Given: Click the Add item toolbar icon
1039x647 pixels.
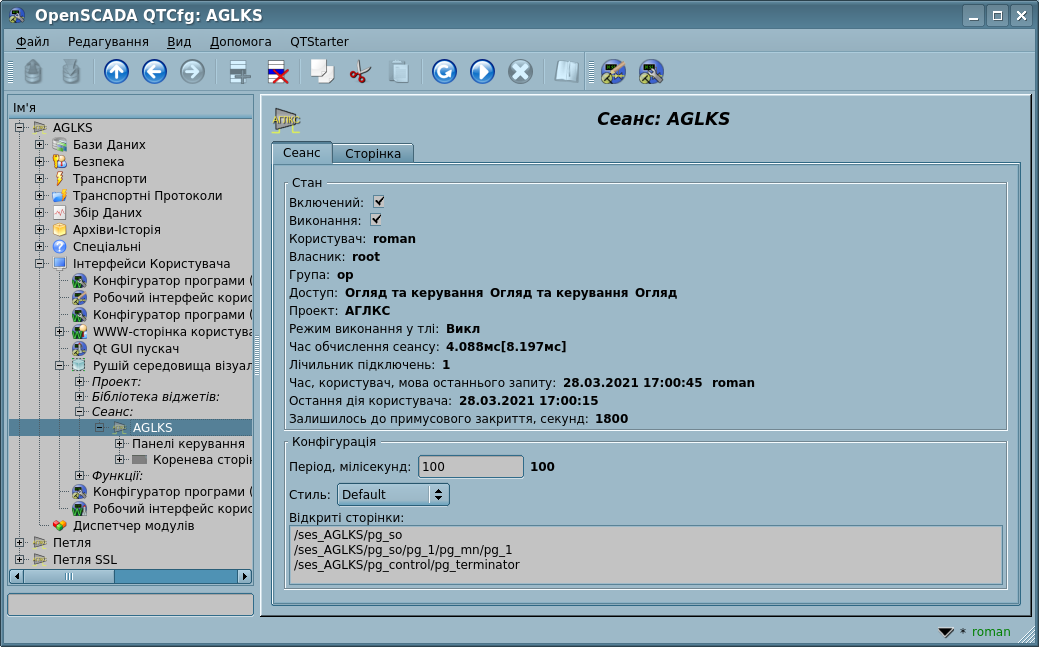Looking at the screenshot, I should tap(239, 71).
